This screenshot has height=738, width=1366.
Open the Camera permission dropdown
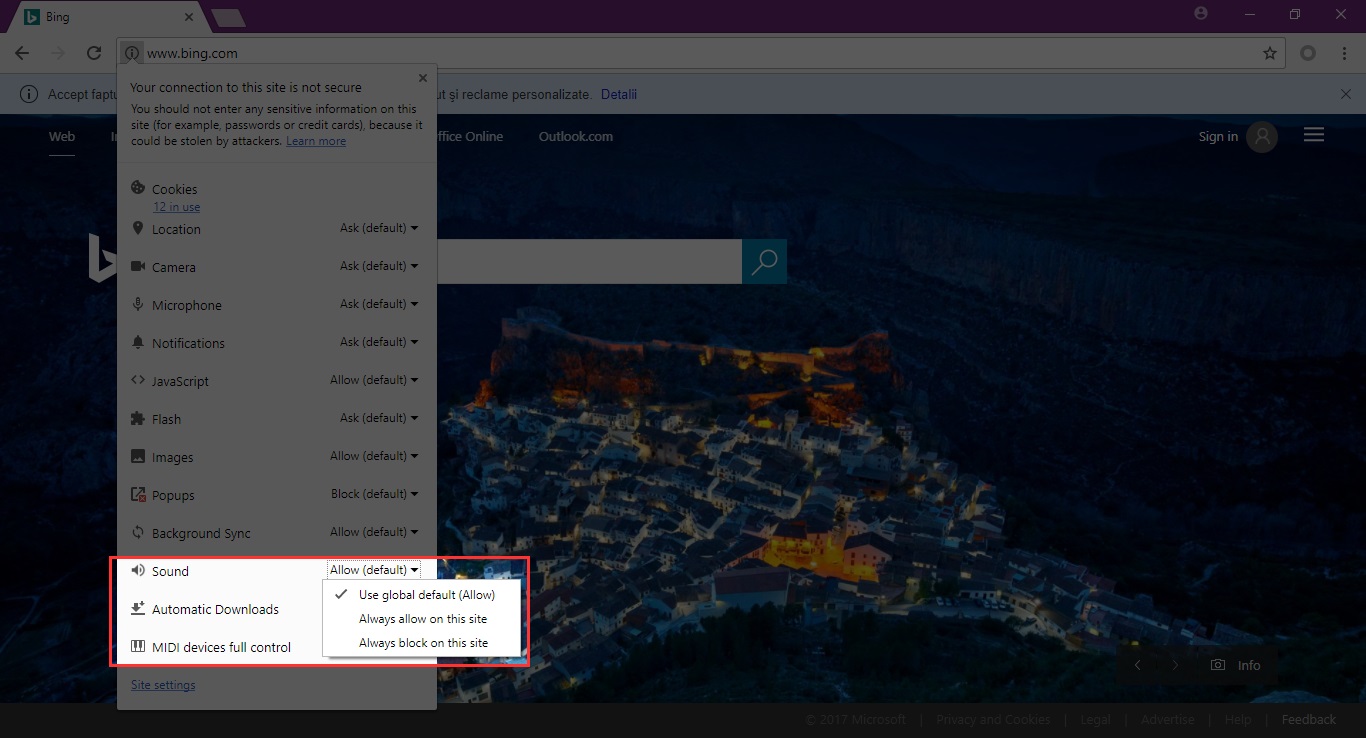pyautogui.click(x=379, y=266)
